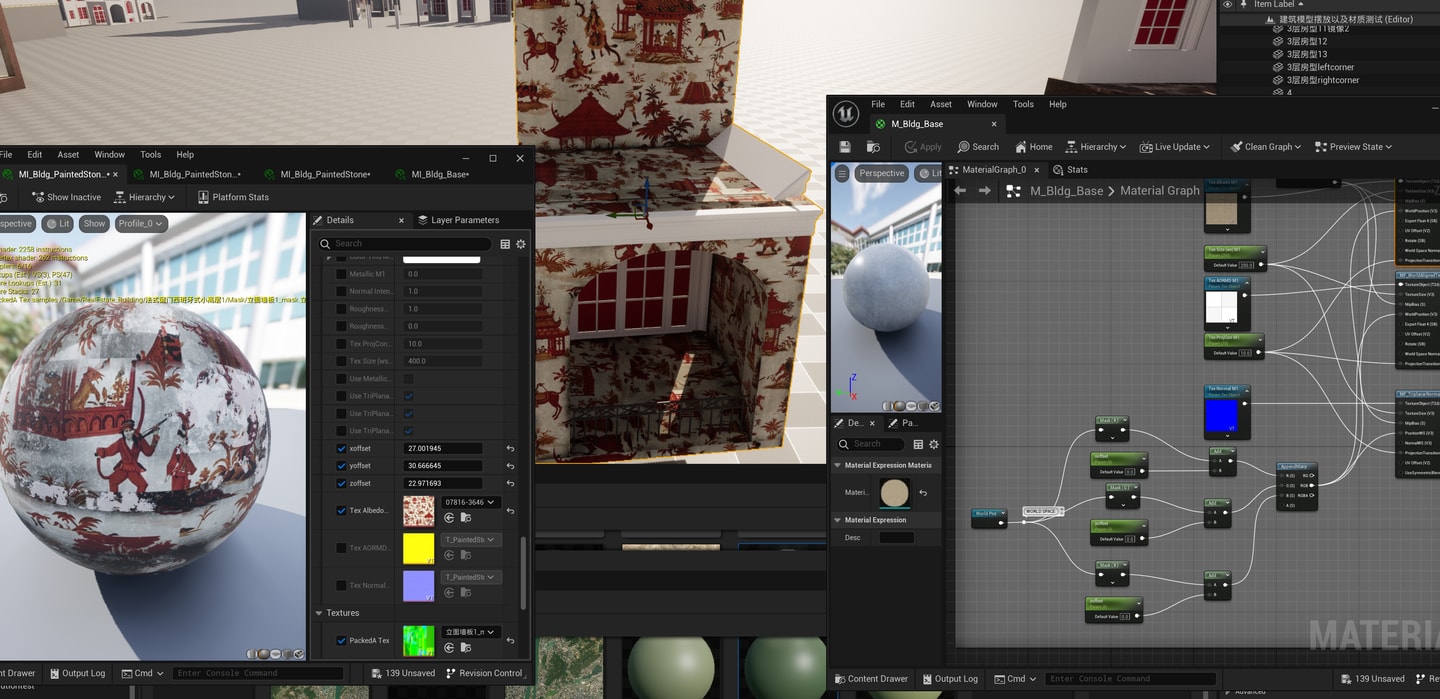This screenshot has height=699, width=1440.
Task: Enable the Tex Normal override checkbox
Action: click(341, 586)
